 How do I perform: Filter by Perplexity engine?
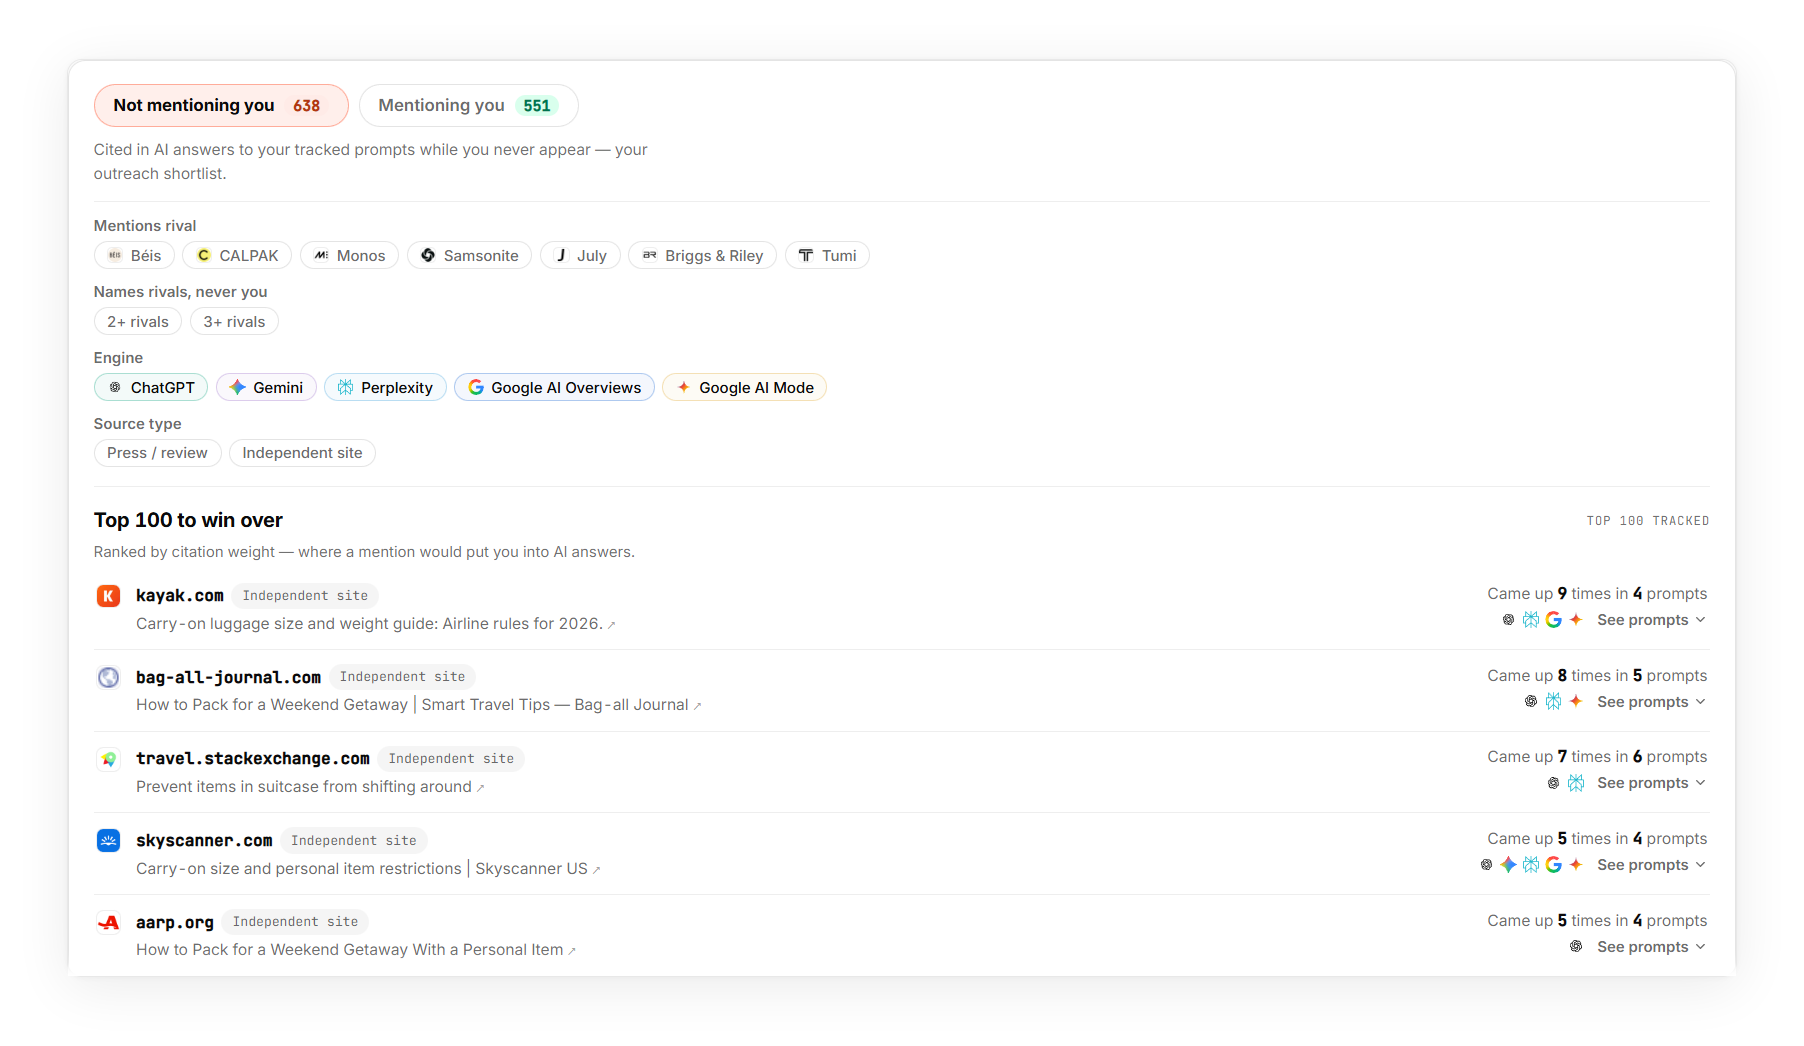click(x=385, y=387)
